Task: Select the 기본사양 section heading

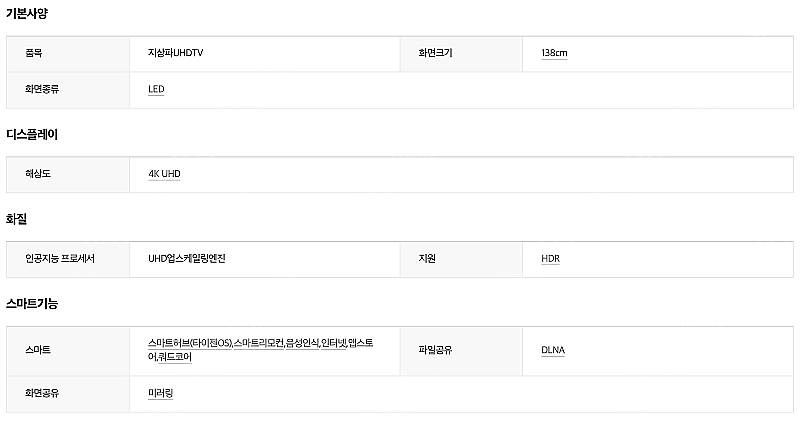Action: click(x=27, y=14)
